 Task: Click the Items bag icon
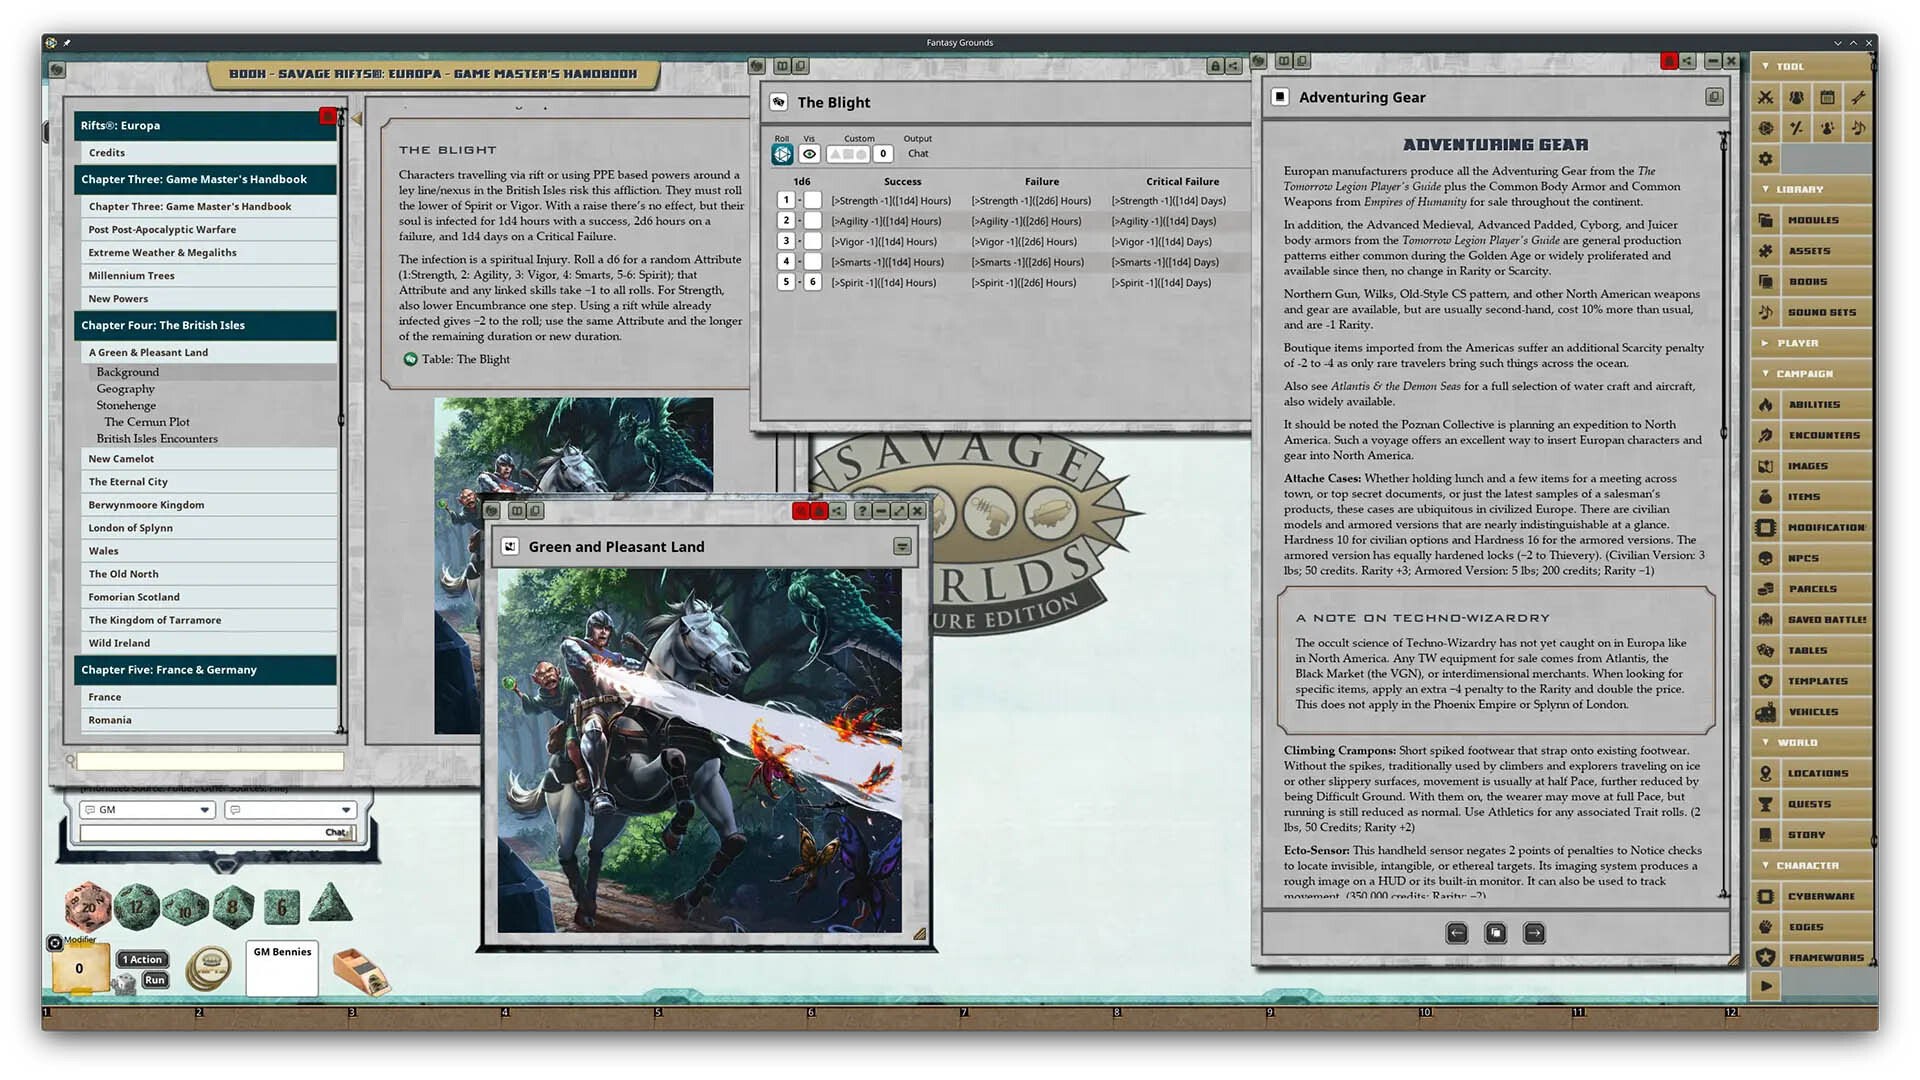coord(1766,497)
